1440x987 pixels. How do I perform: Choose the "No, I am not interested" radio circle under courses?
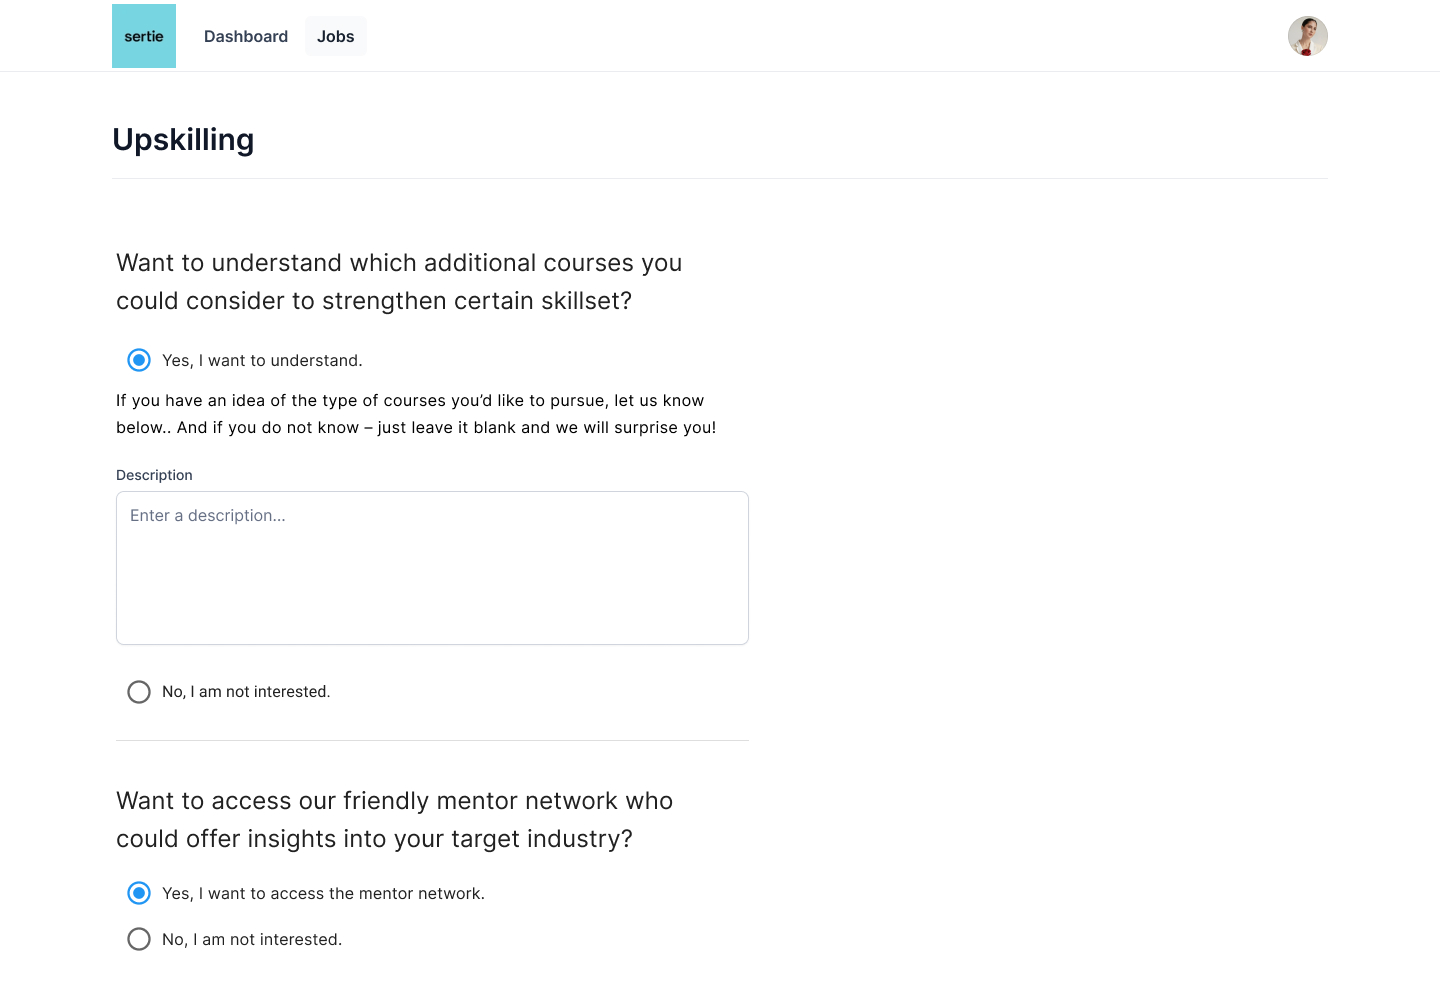139,692
